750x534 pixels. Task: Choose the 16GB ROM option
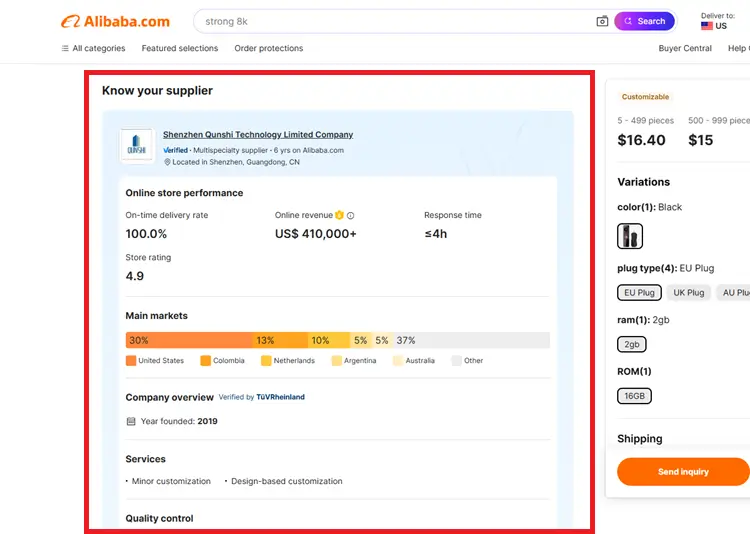point(634,396)
